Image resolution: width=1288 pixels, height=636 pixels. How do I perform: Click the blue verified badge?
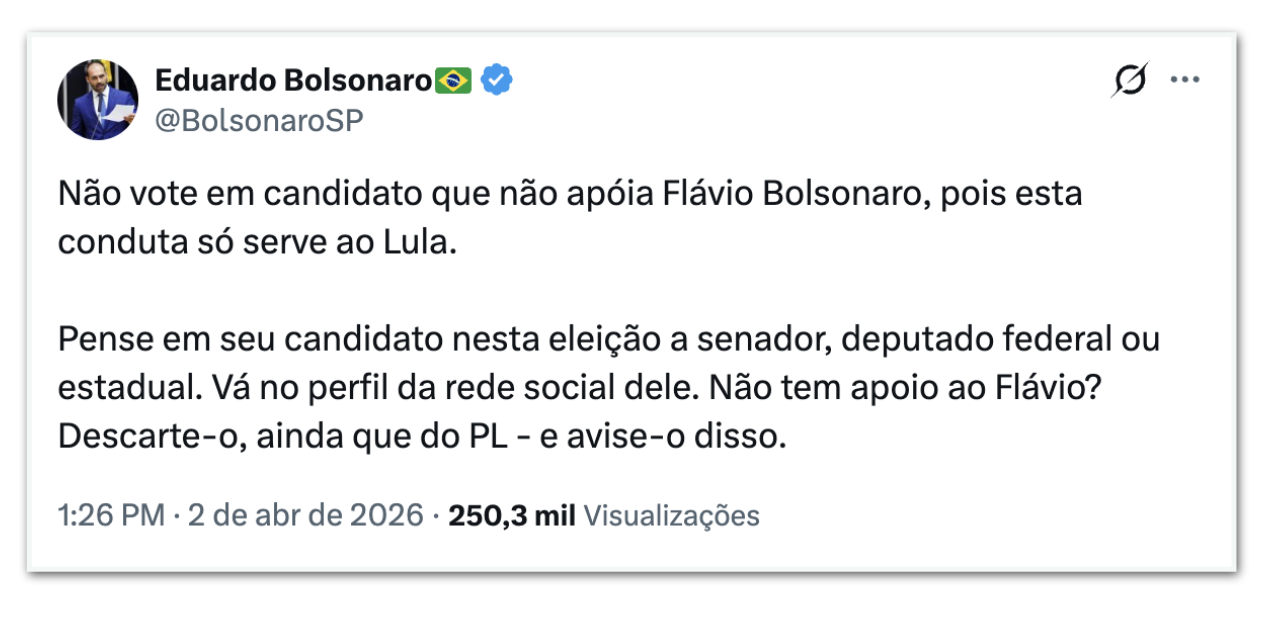pyautogui.click(x=497, y=81)
